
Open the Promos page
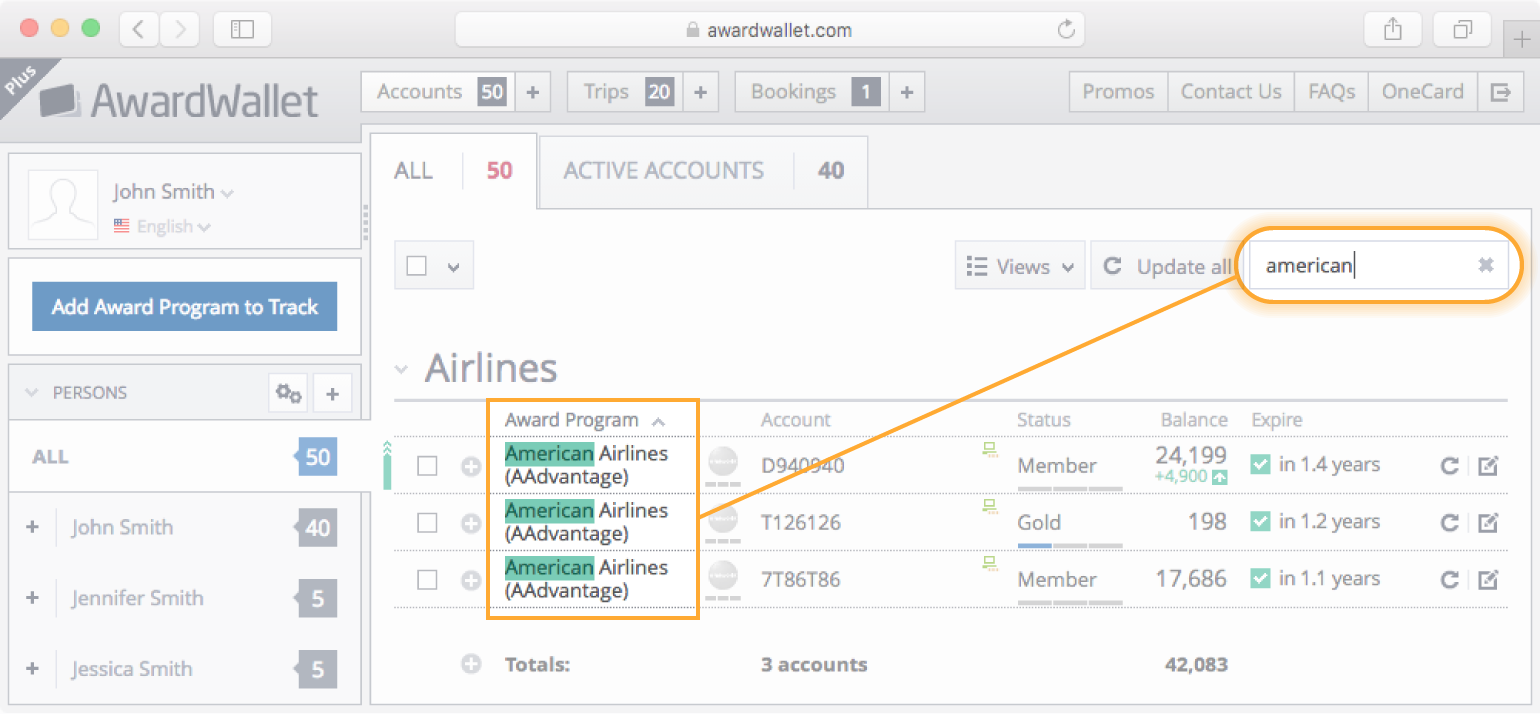click(x=1118, y=92)
